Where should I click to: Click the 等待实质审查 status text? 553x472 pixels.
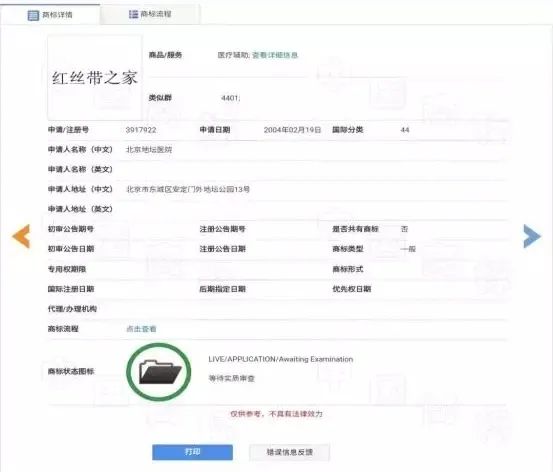pos(231,379)
